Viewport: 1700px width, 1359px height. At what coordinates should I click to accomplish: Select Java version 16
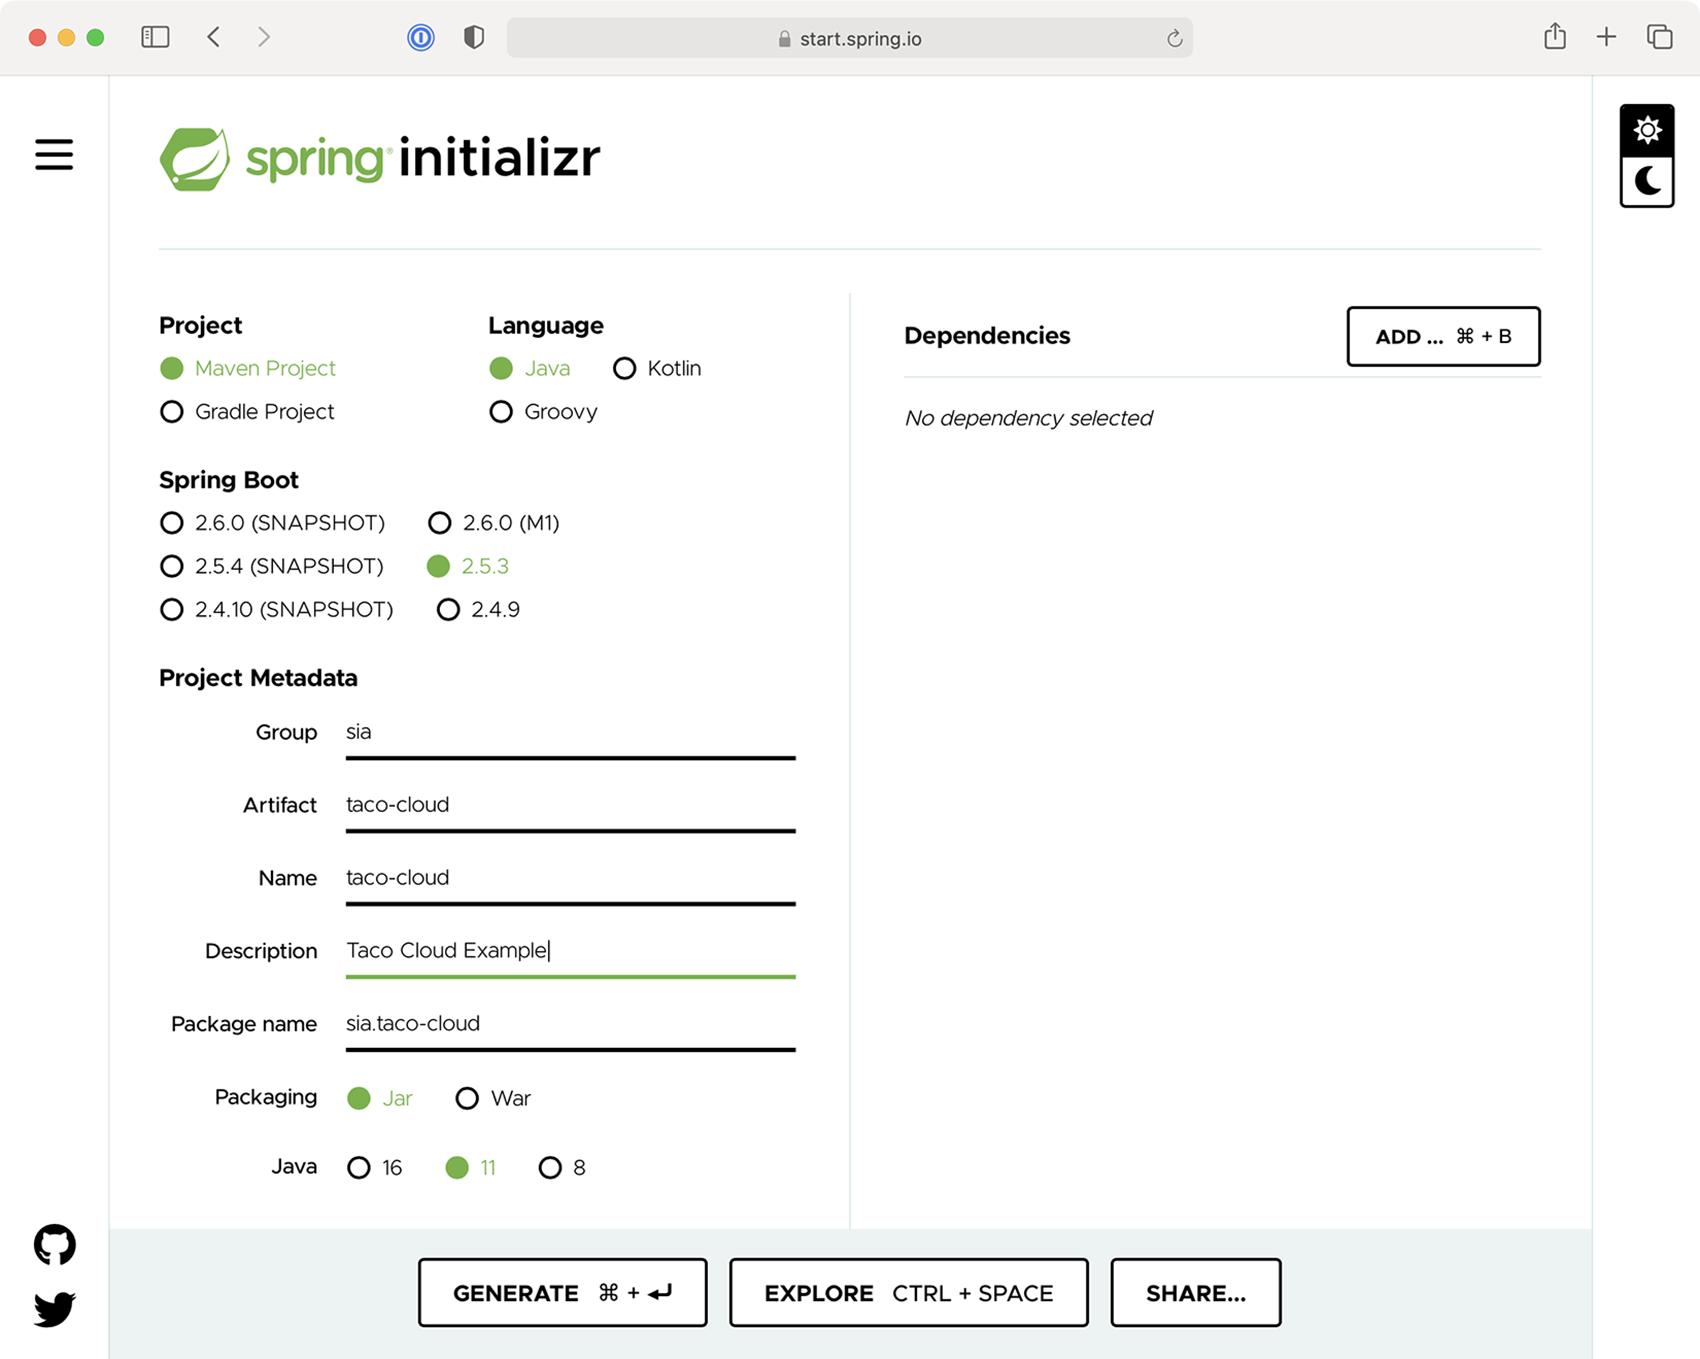click(375, 1167)
